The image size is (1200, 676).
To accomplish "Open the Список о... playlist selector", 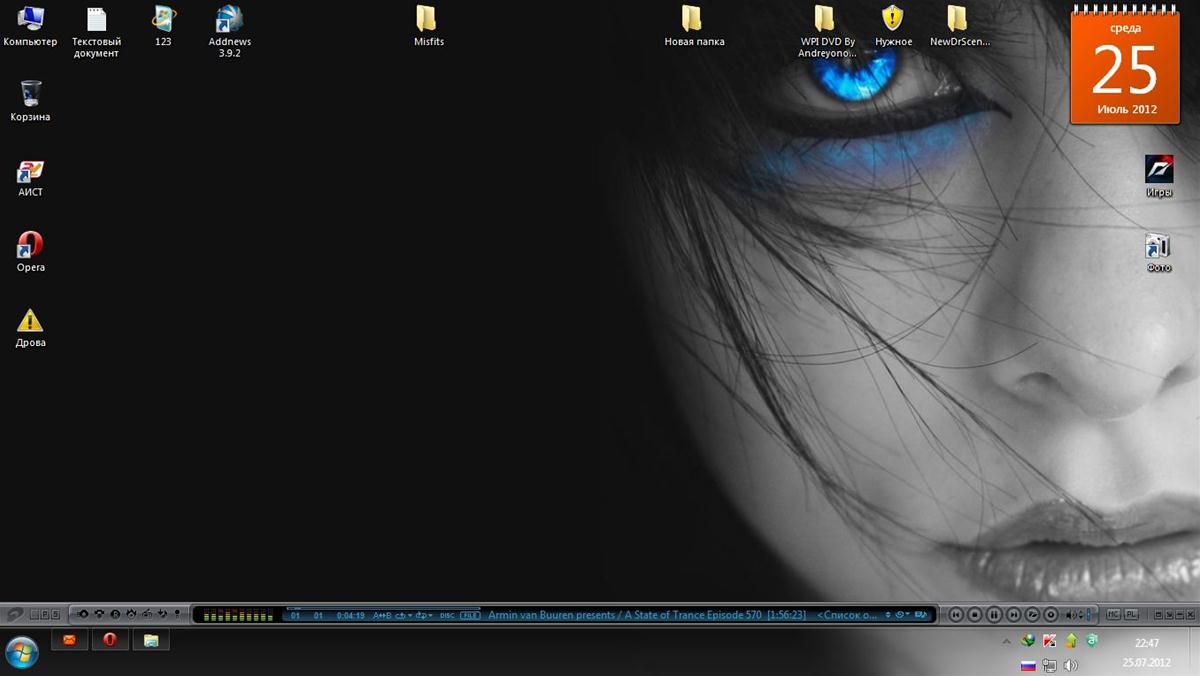I will point(846,615).
